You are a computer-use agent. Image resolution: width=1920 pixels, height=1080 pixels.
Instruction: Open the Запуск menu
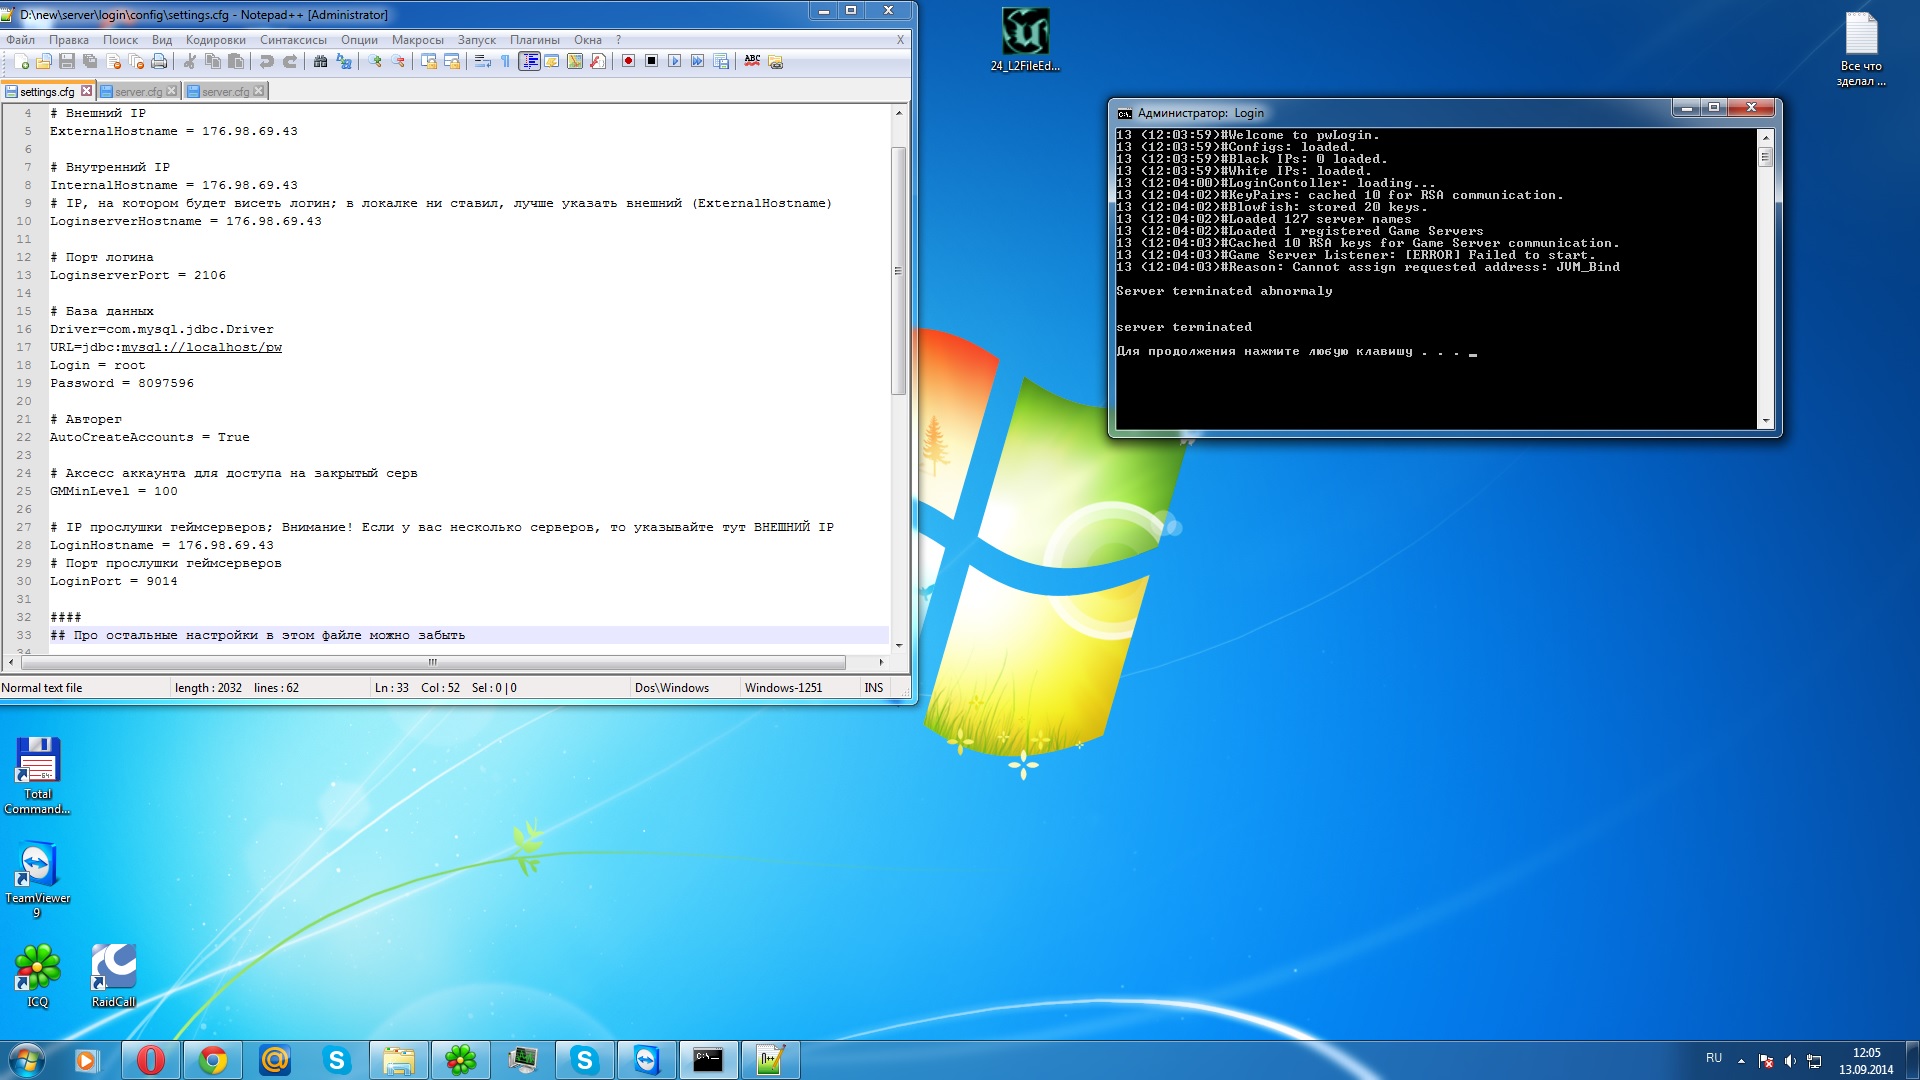(x=477, y=40)
